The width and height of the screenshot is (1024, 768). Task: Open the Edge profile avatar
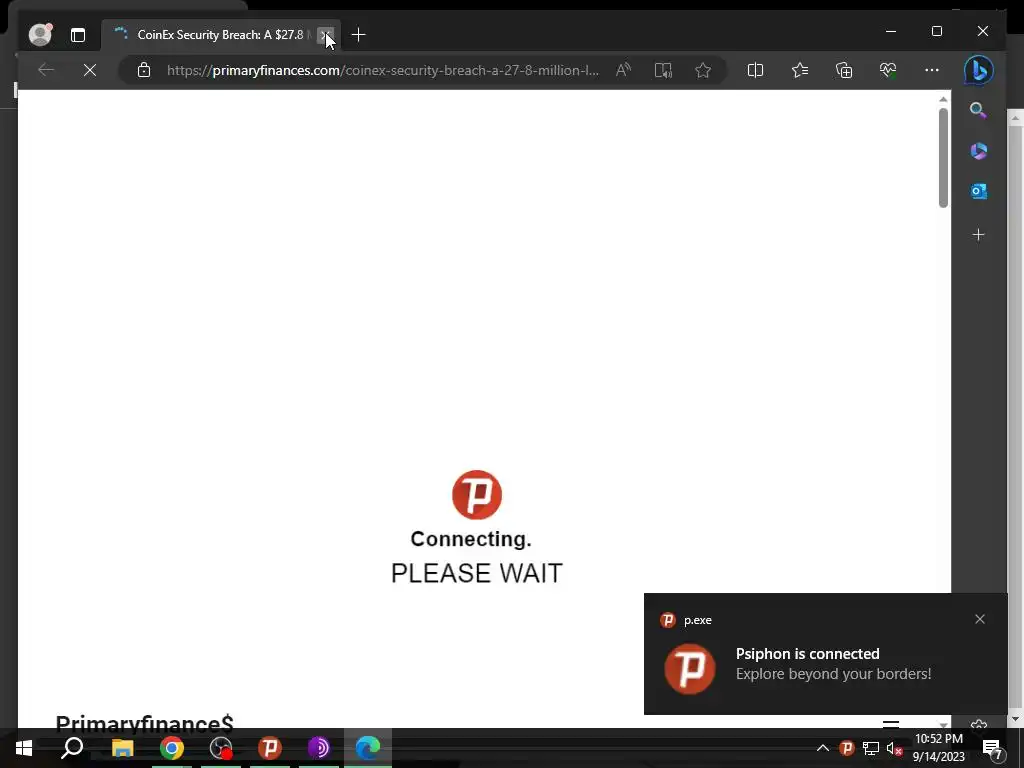pyautogui.click(x=40, y=35)
